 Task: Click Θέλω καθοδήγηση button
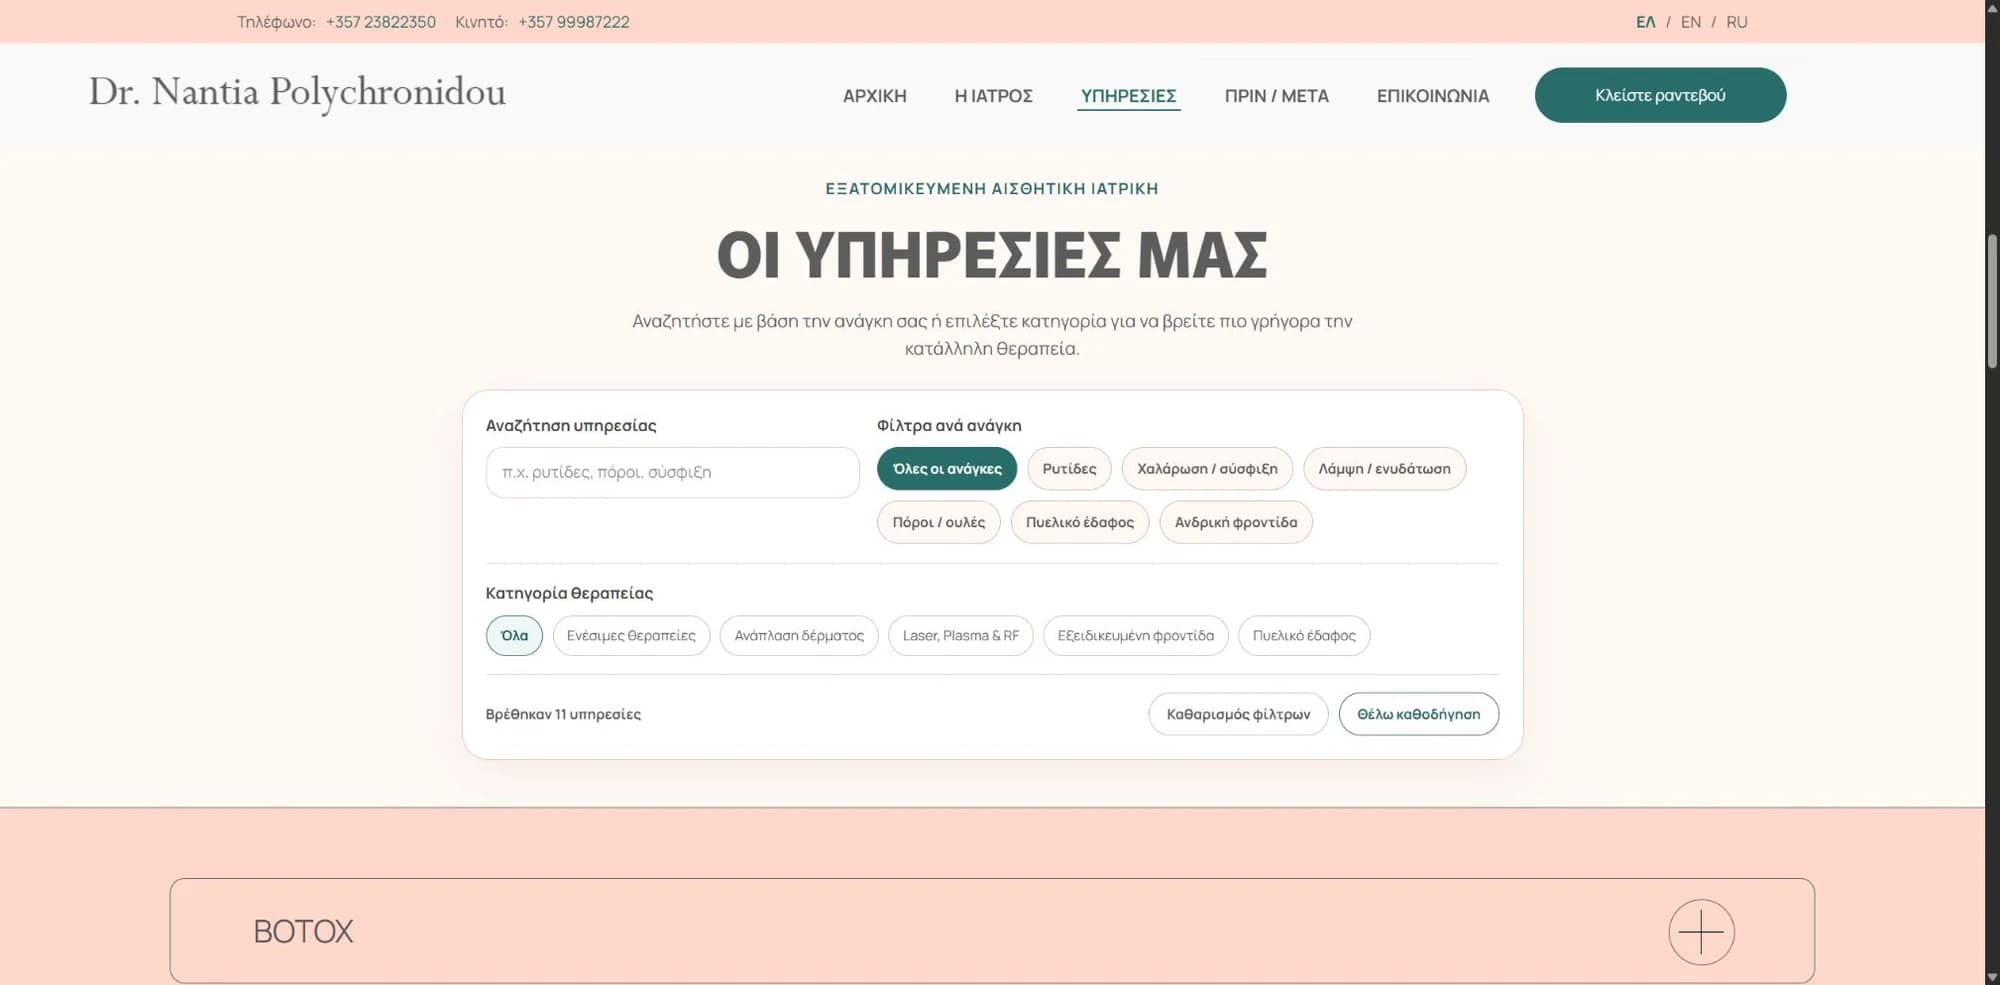(x=1418, y=714)
